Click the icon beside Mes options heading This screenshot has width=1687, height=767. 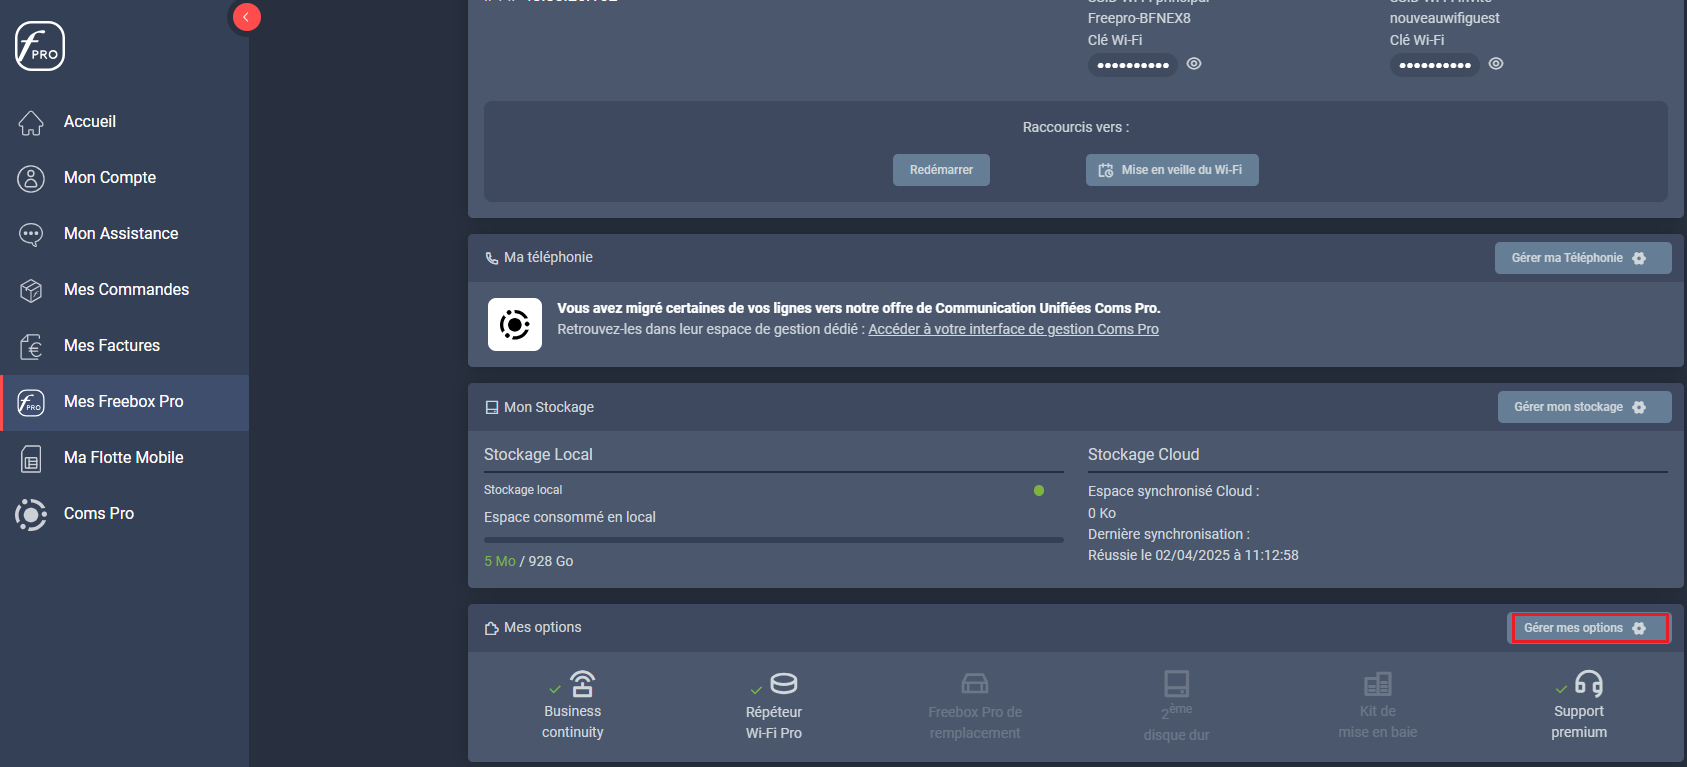(492, 628)
